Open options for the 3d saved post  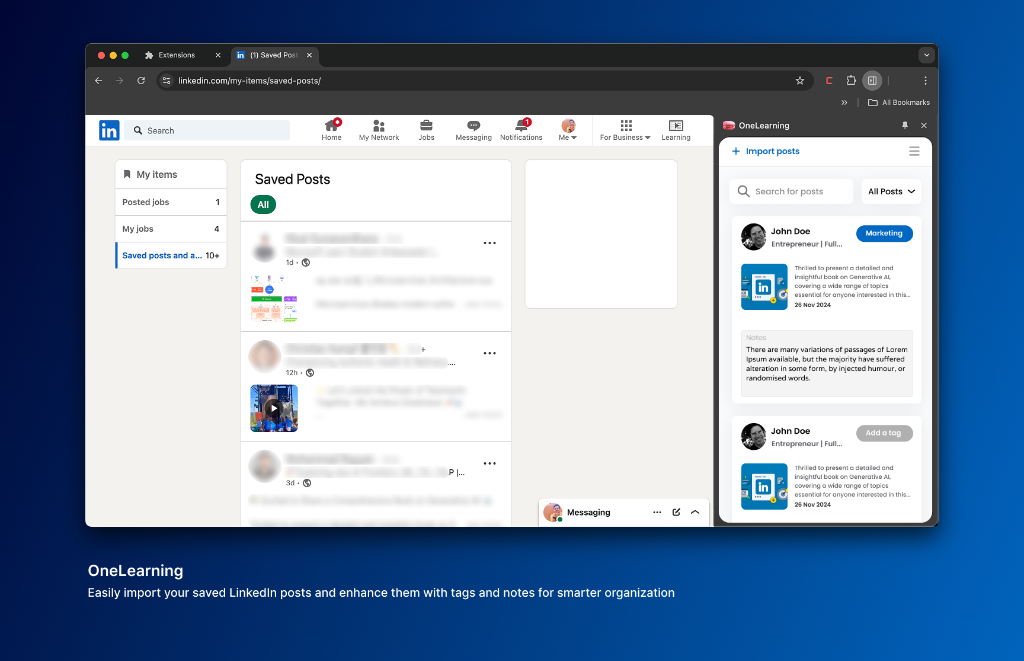490,464
